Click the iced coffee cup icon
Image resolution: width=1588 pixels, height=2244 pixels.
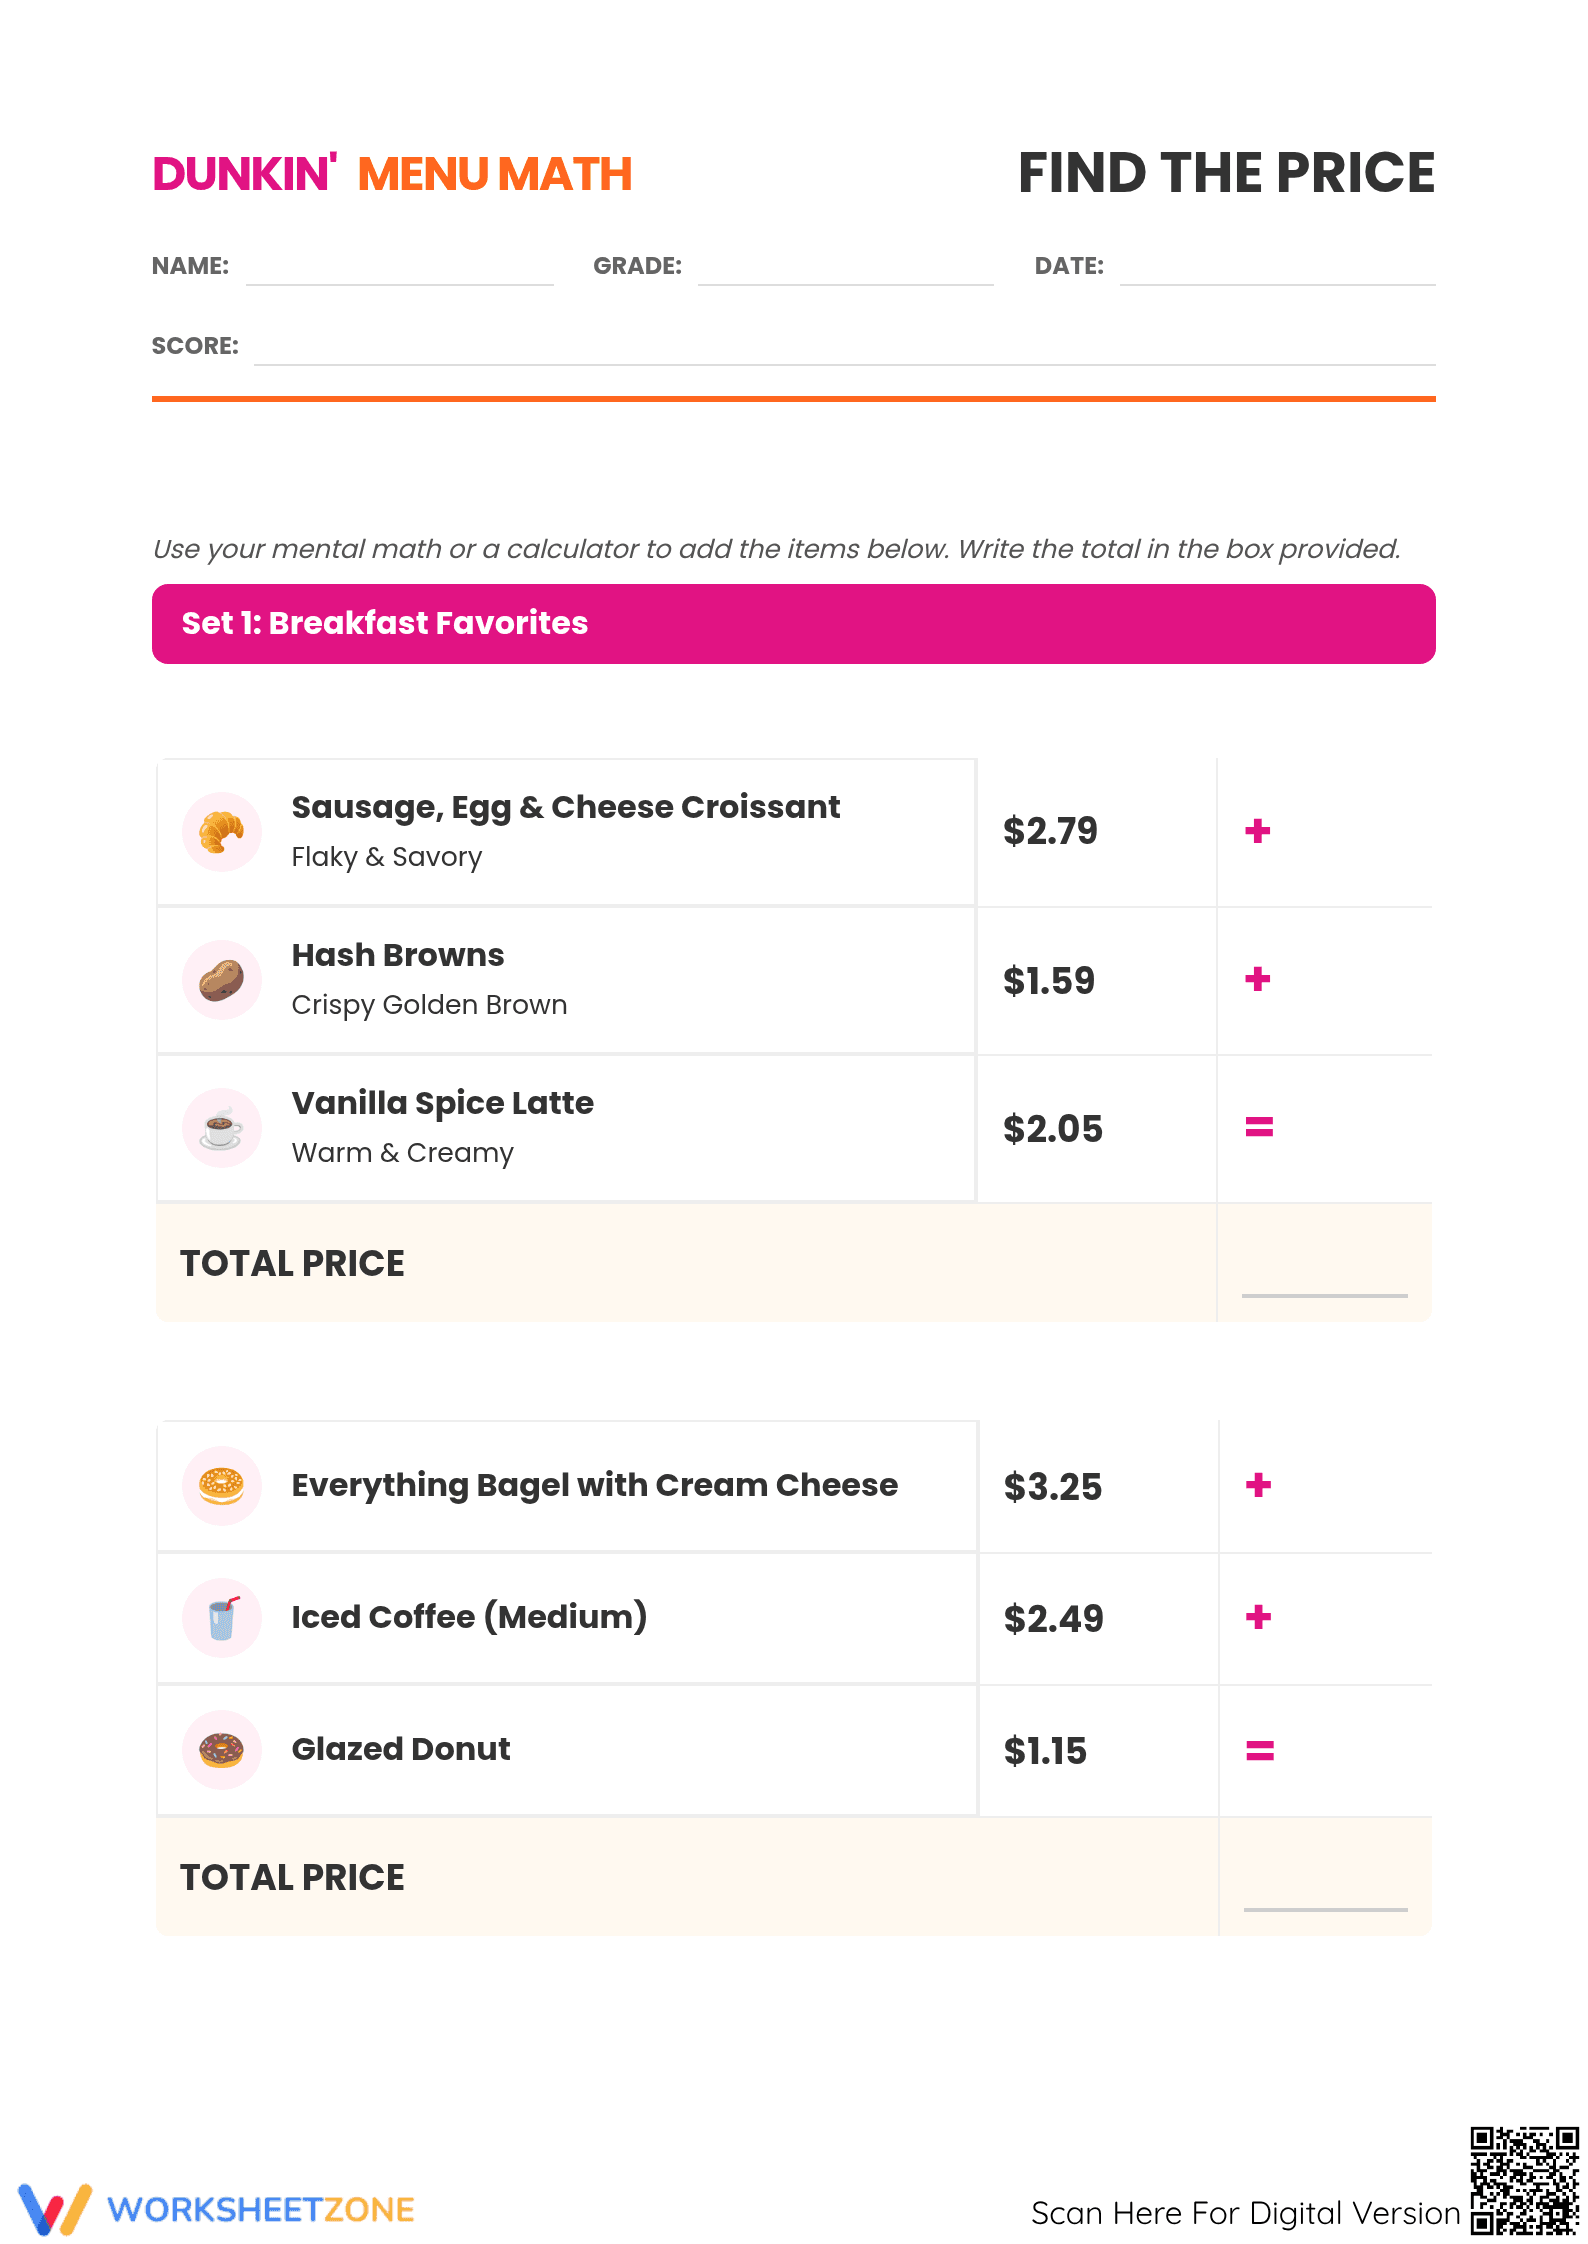click(x=222, y=1618)
